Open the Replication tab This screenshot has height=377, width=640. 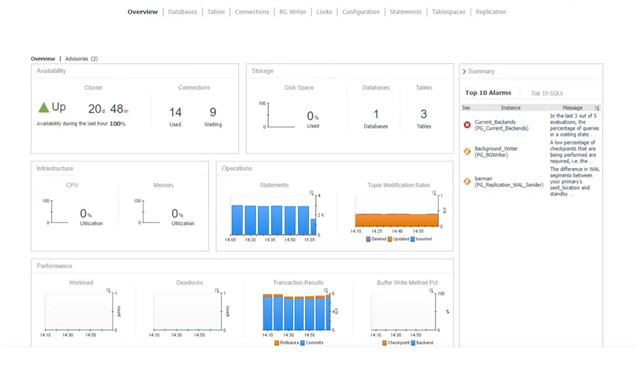tap(491, 12)
